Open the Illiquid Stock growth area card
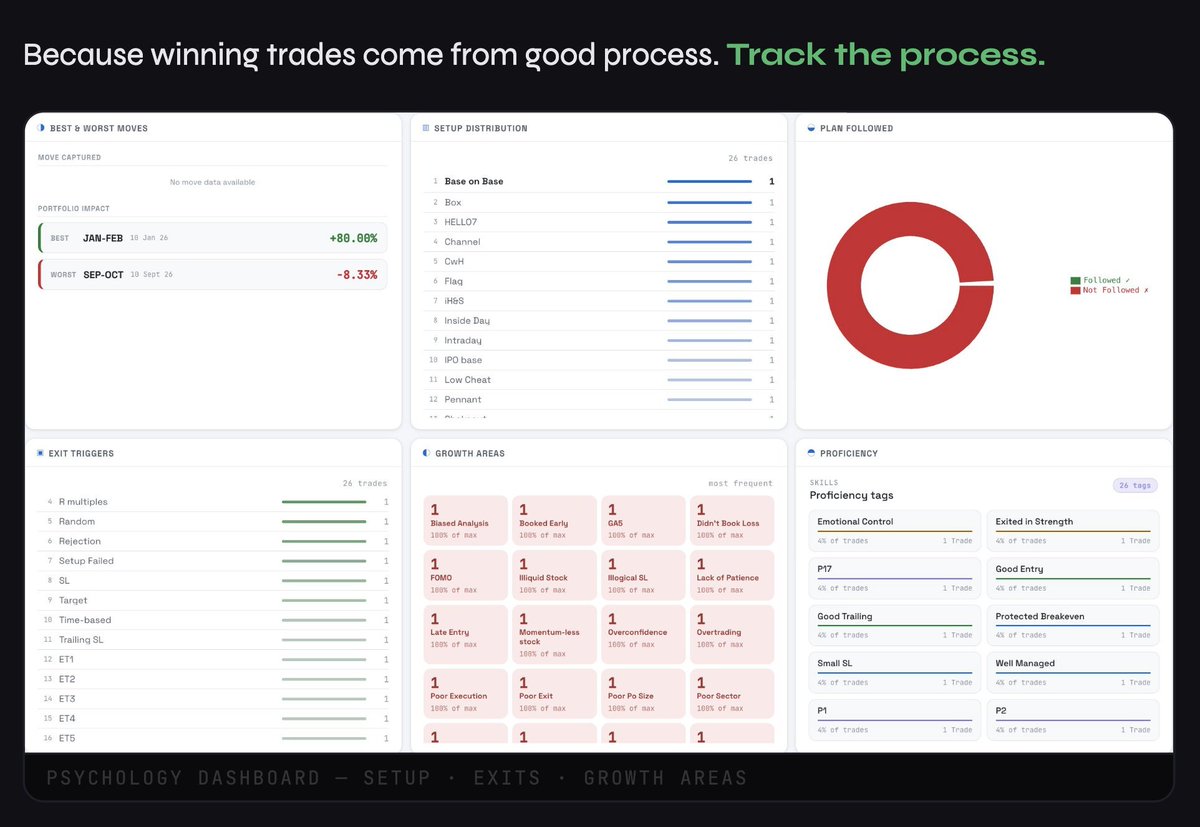The height and width of the screenshot is (827, 1200). 554,575
